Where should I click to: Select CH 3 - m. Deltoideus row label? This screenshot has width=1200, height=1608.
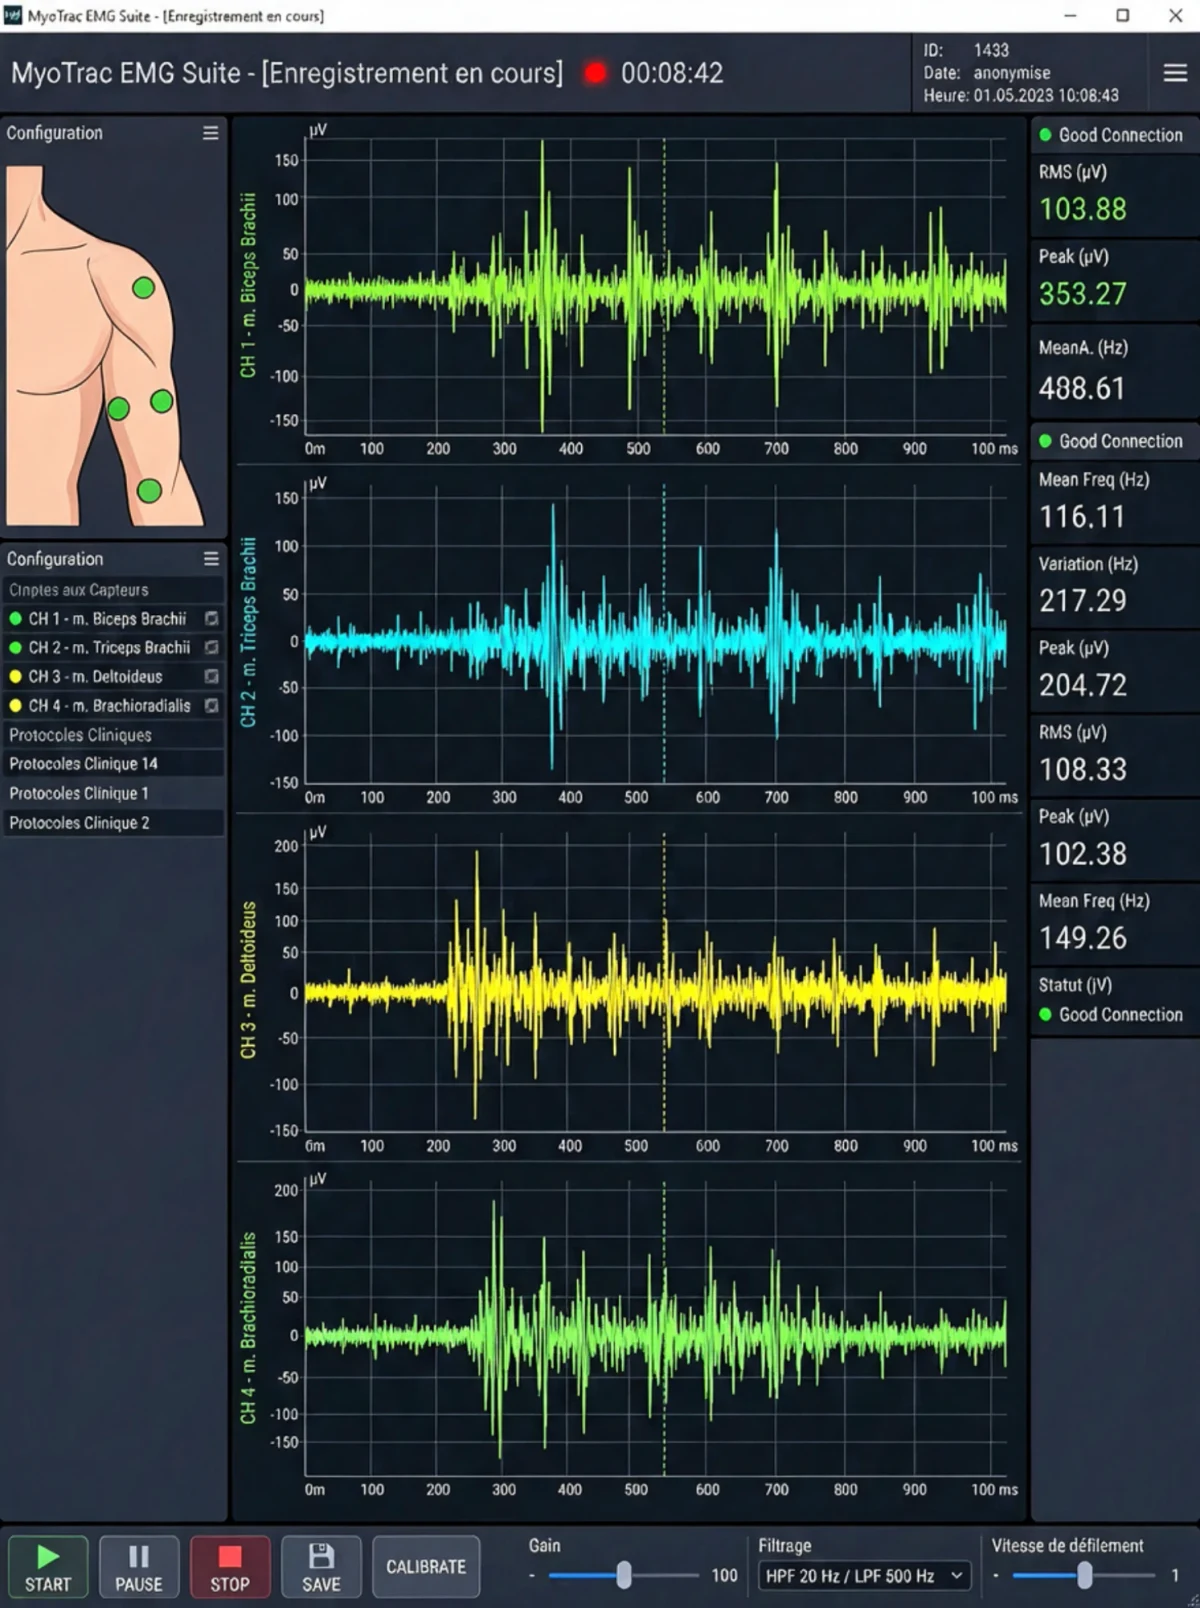[95, 677]
